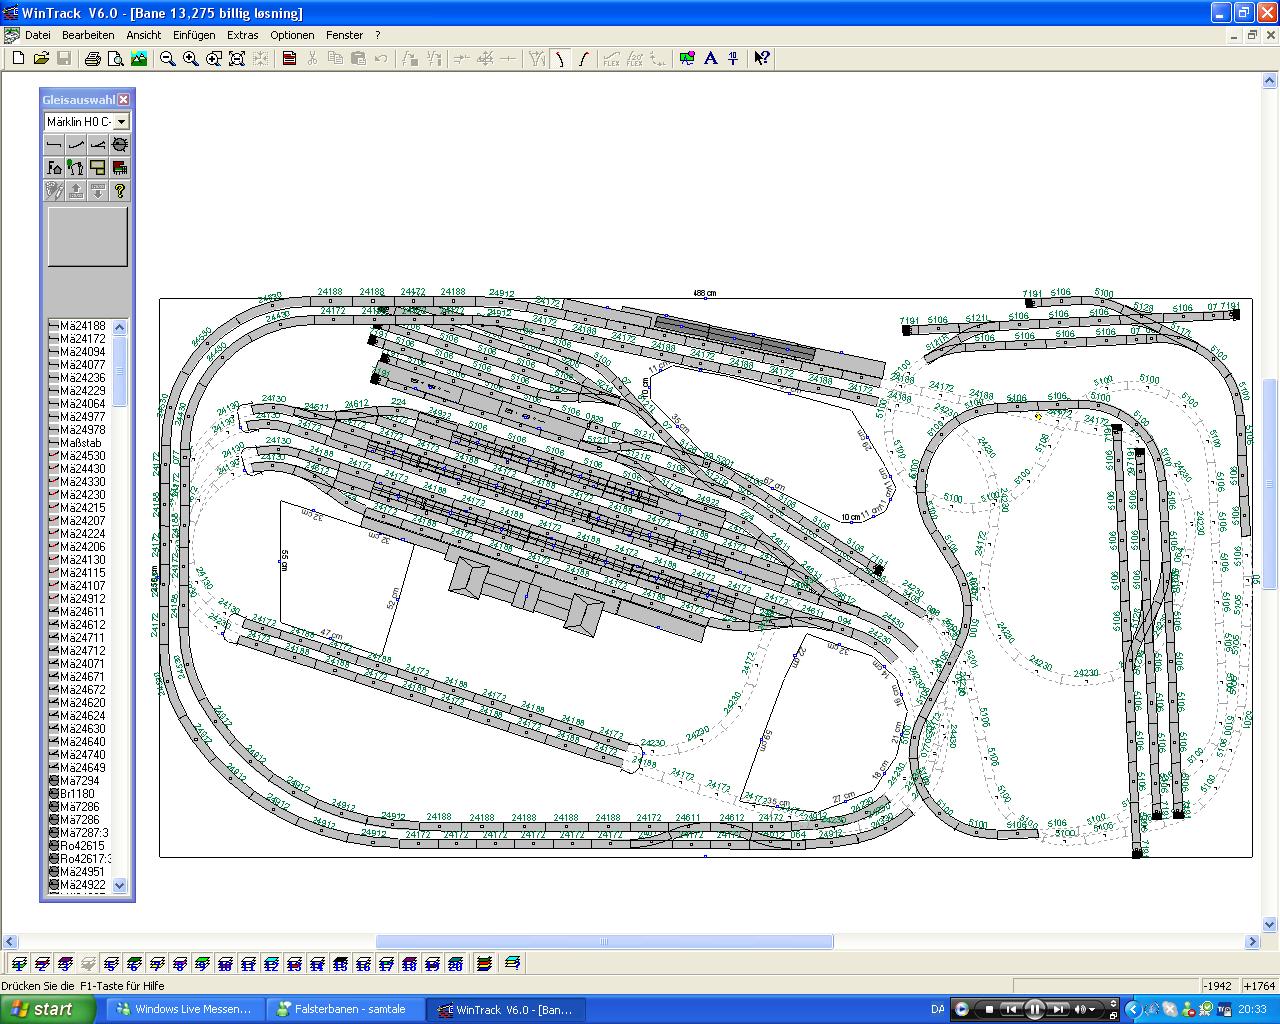Stop playback in taskbar media player
This screenshot has height=1024, width=1280.
[x=989, y=1009]
